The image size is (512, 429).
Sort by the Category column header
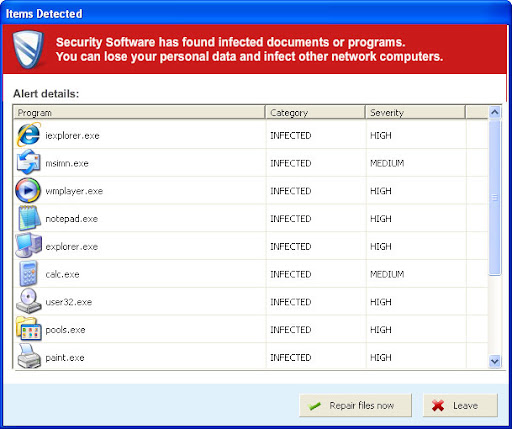point(315,112)
